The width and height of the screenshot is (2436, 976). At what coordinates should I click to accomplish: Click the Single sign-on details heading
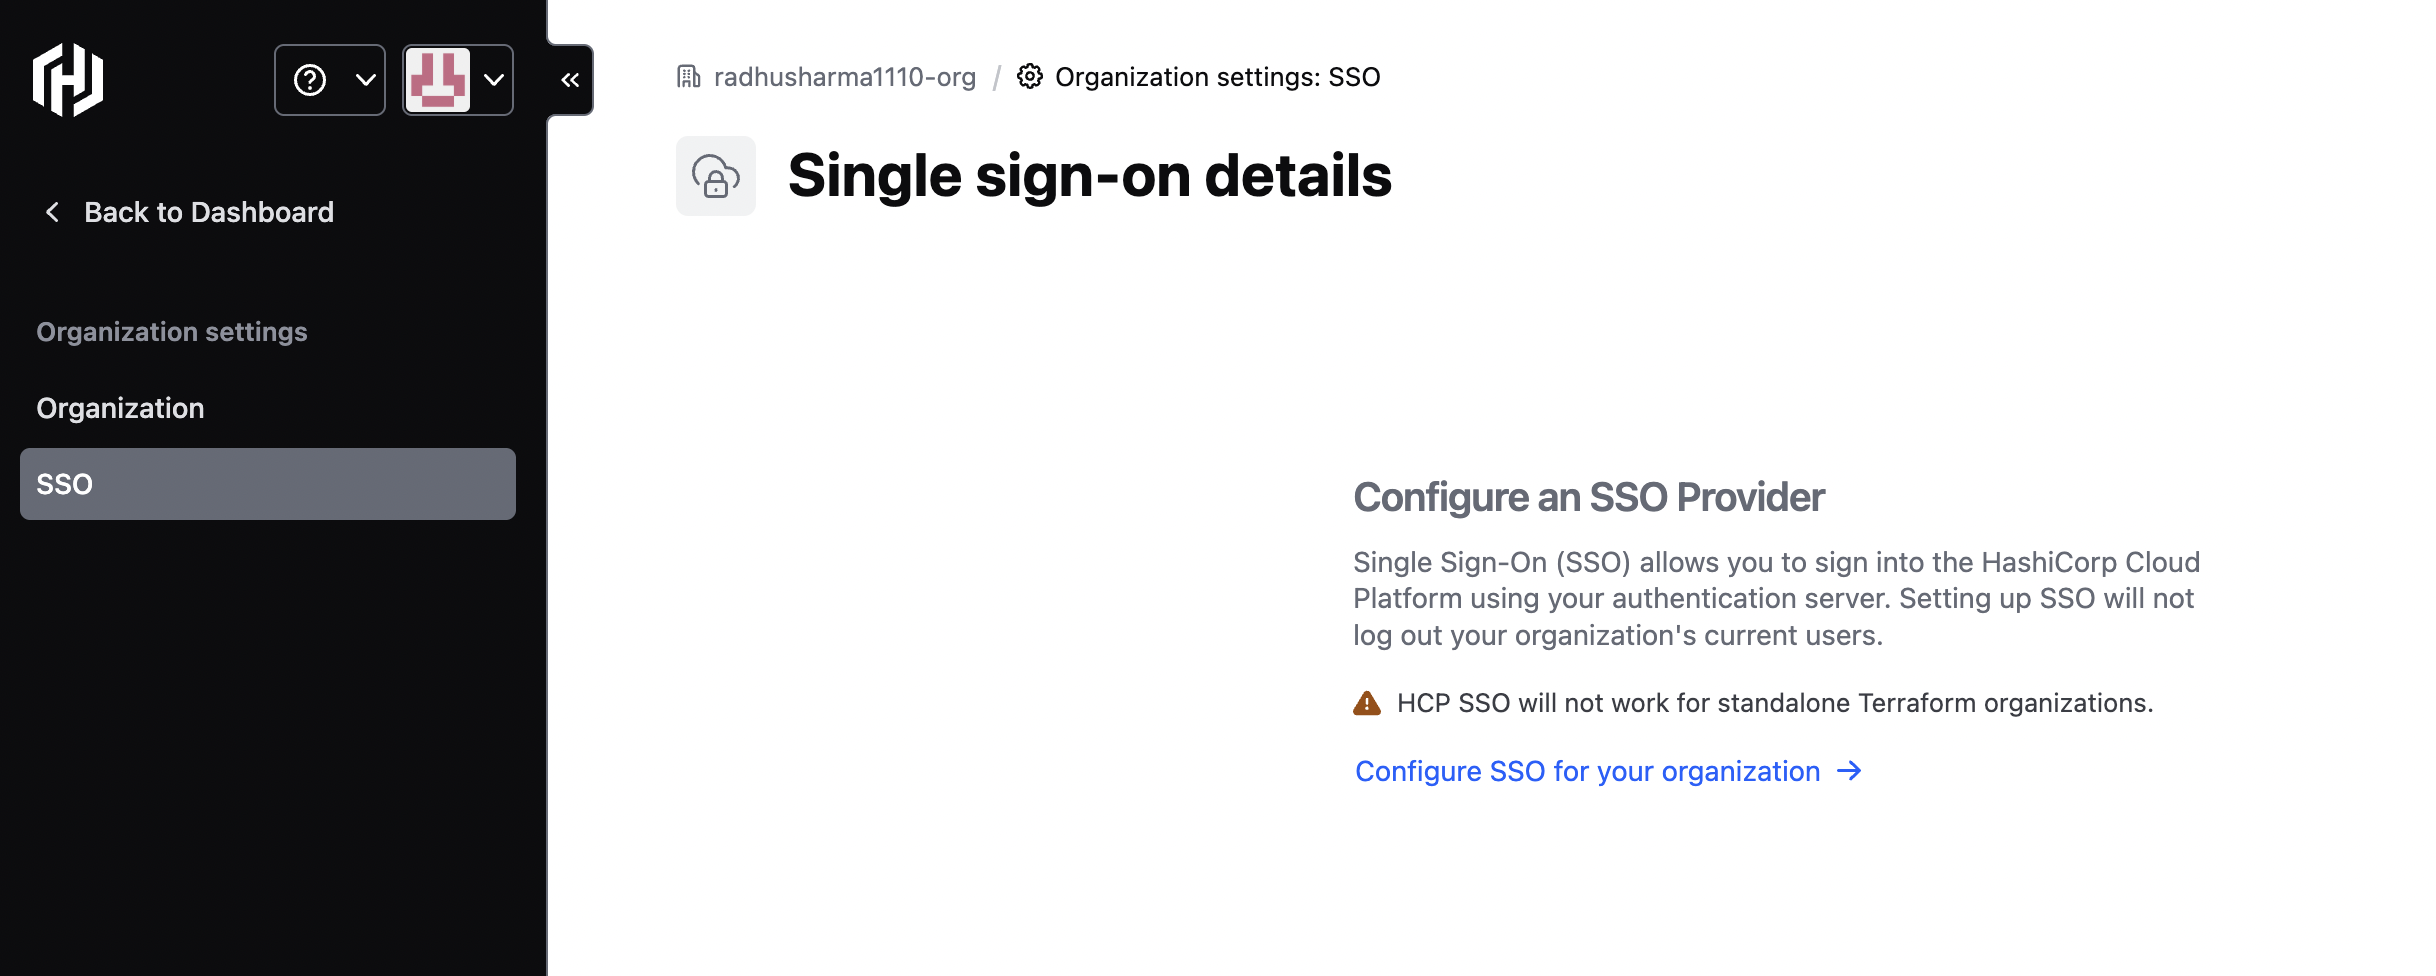click(x=1089, y=176)
